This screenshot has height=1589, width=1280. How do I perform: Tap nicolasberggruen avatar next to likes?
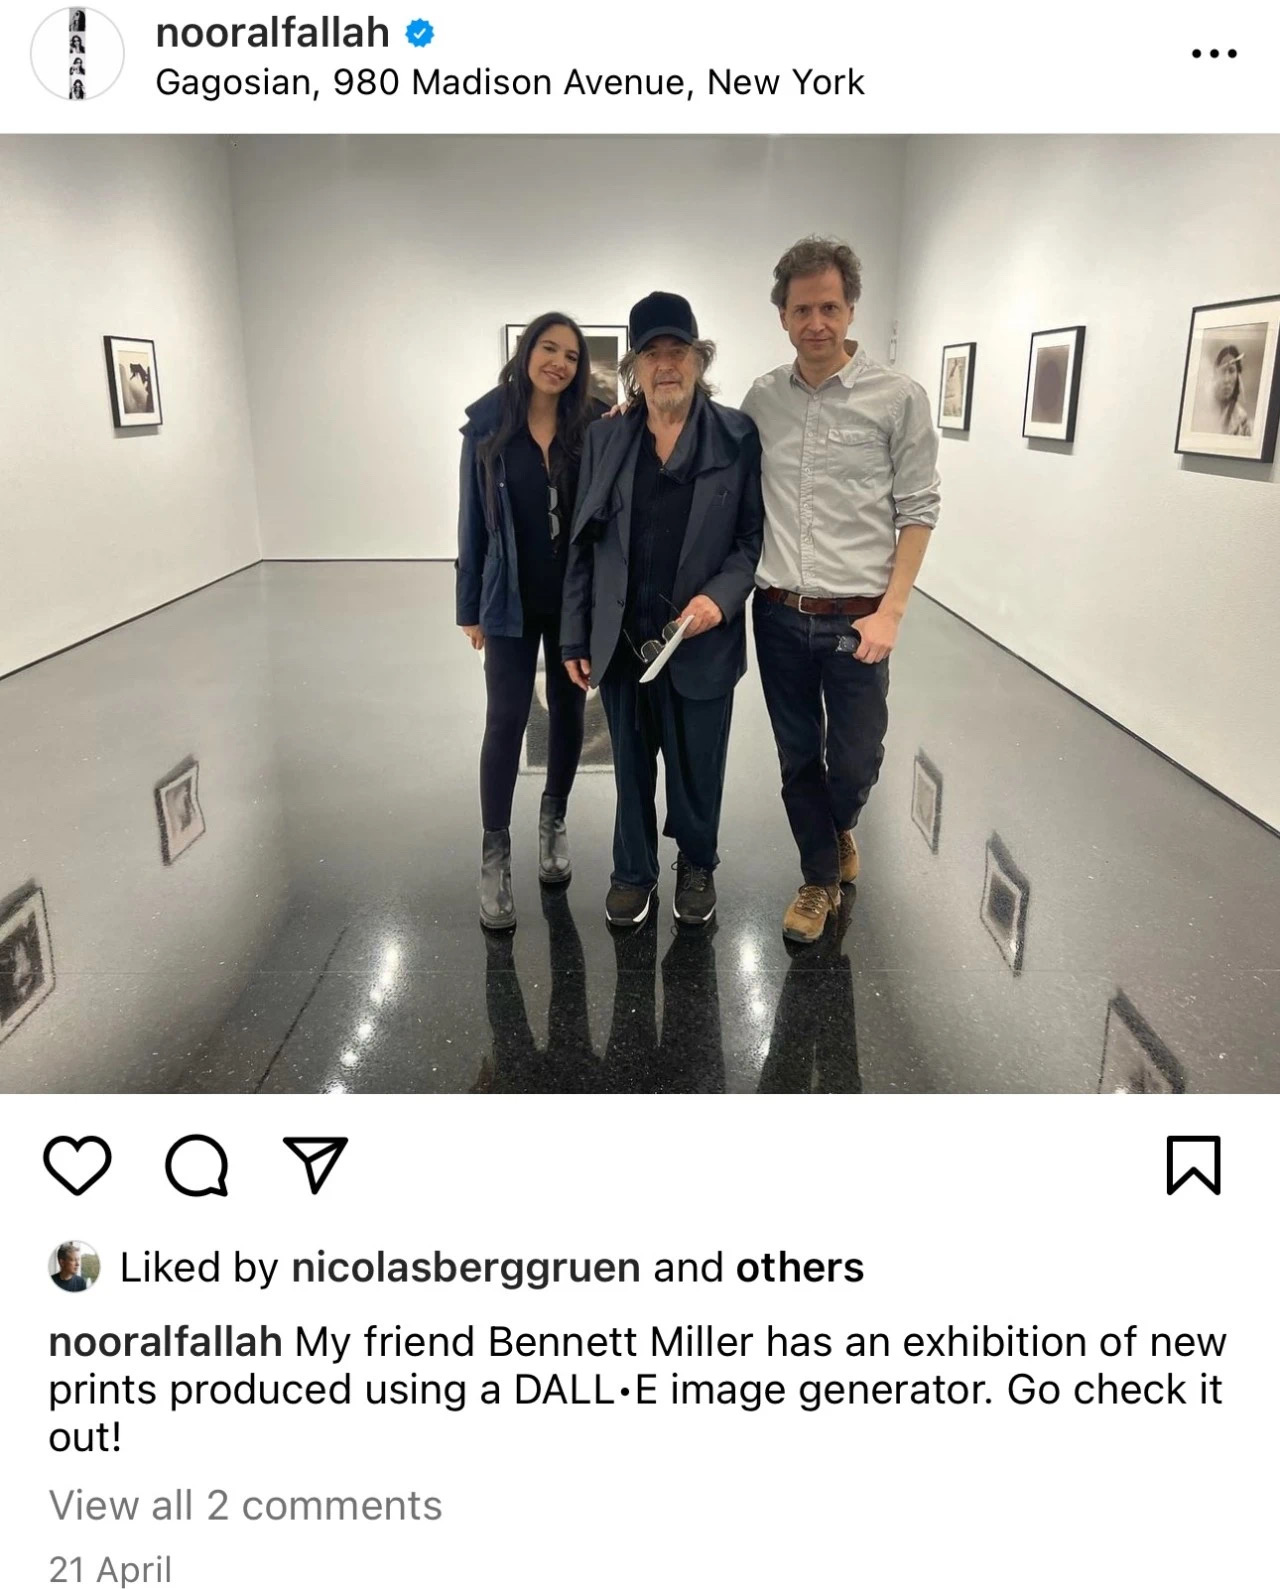coord(75,1267)
